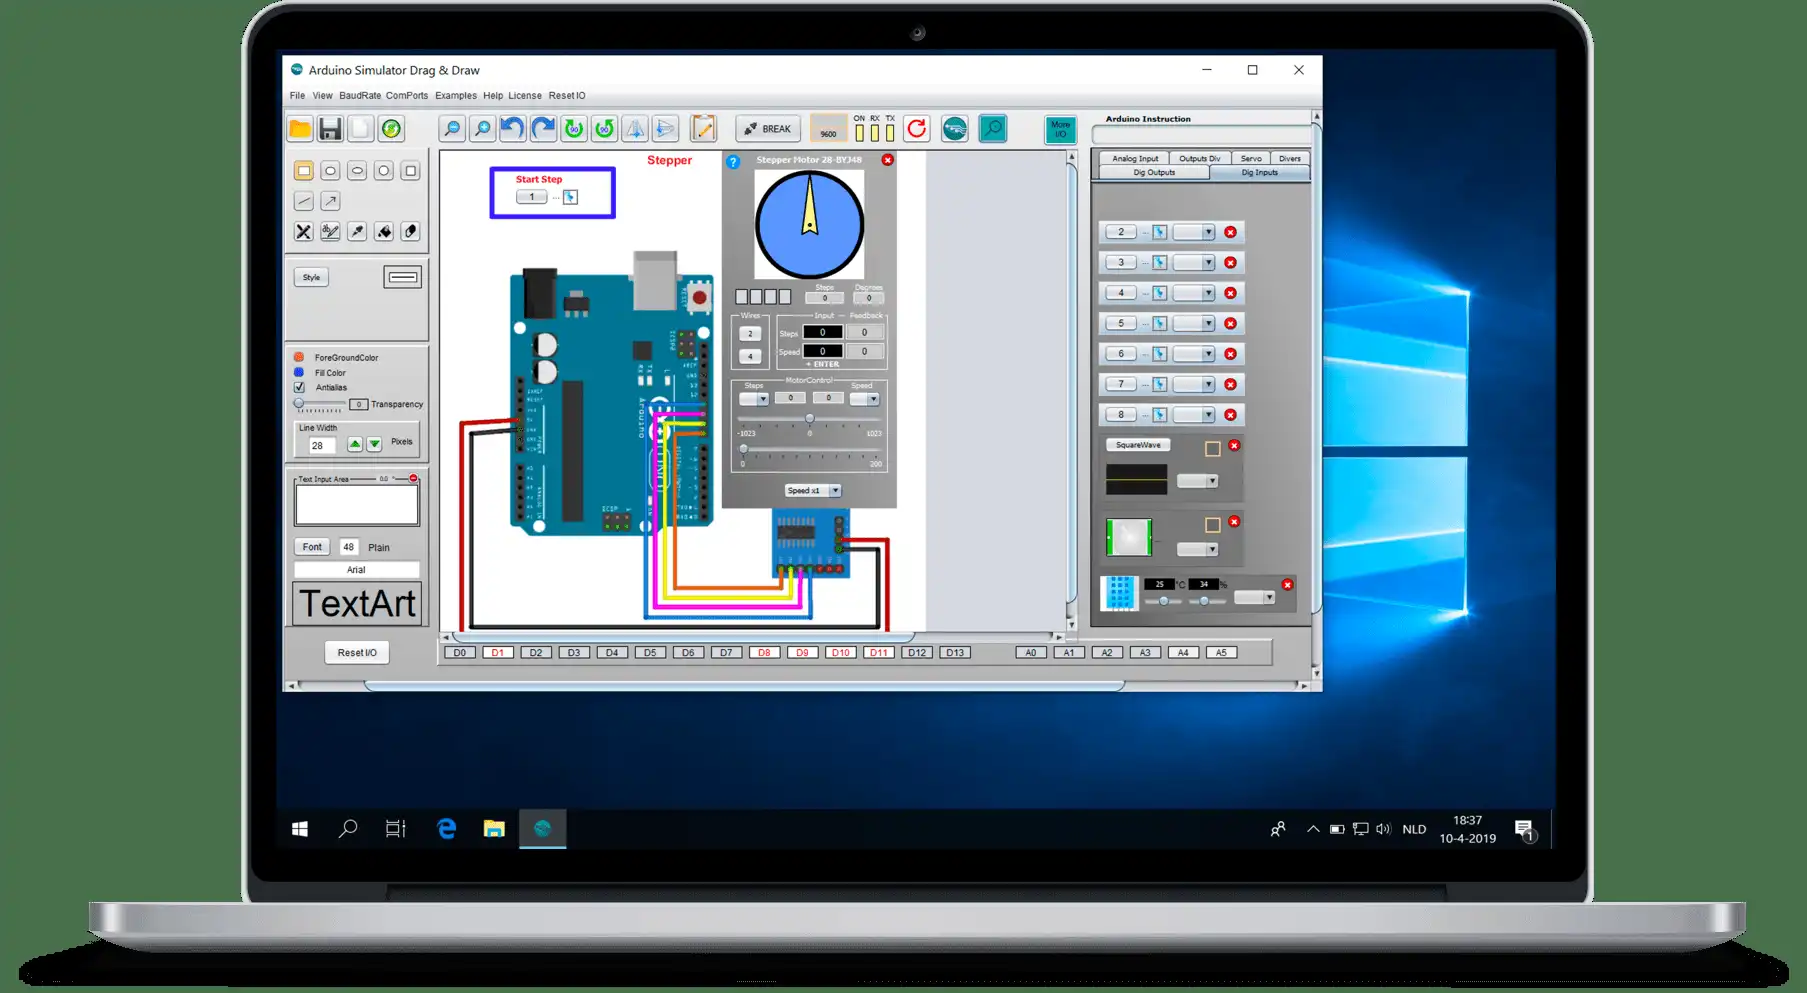This screenshot has width=1807, height=993.
Task: Flip the selection horizontally
Action: click(635, 129)
